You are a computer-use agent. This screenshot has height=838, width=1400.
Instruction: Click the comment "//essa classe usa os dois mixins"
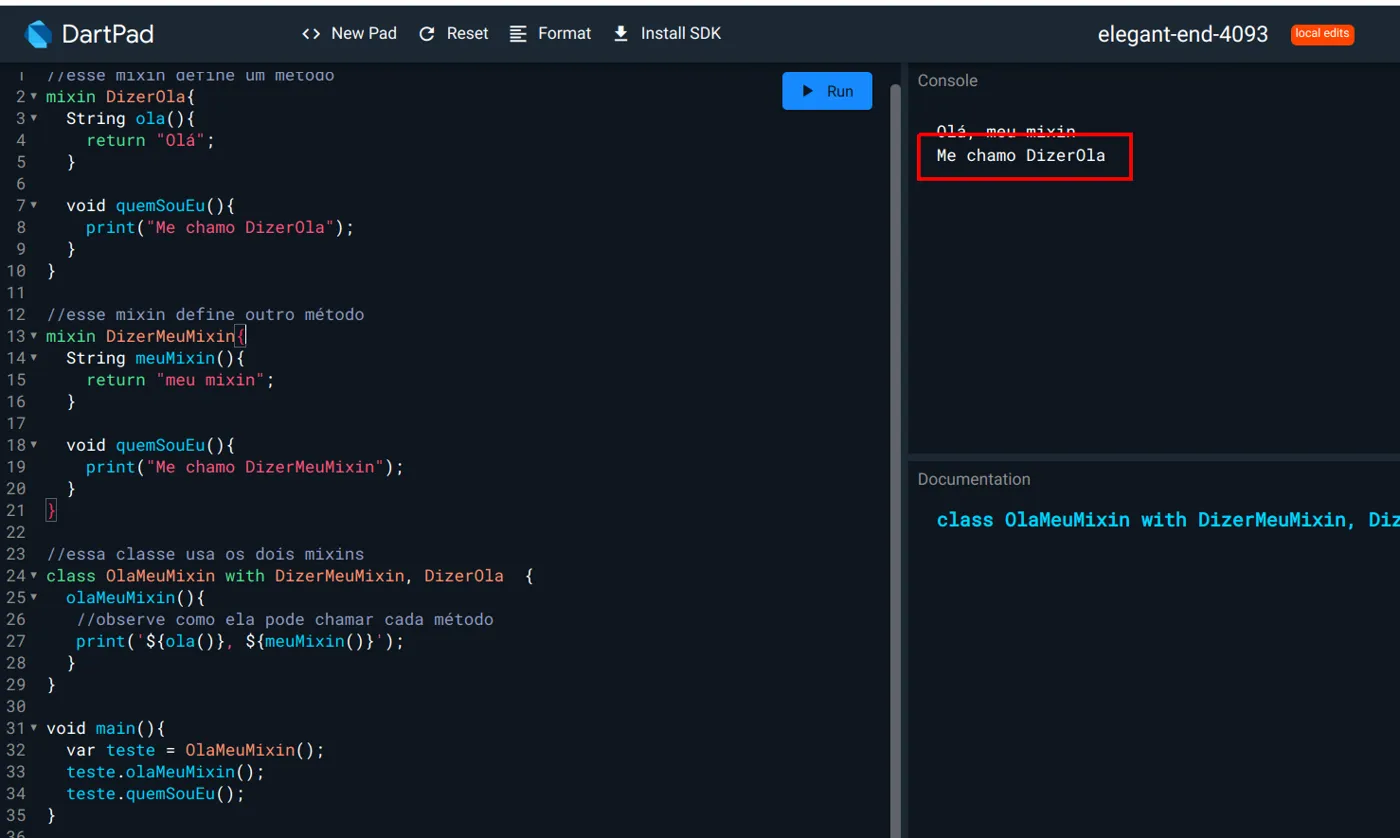point(205,554)
